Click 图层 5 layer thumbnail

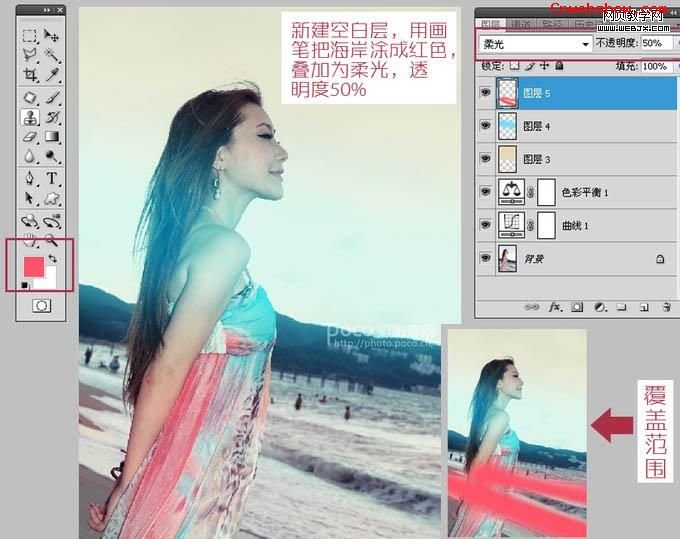[x=507, y=93]
